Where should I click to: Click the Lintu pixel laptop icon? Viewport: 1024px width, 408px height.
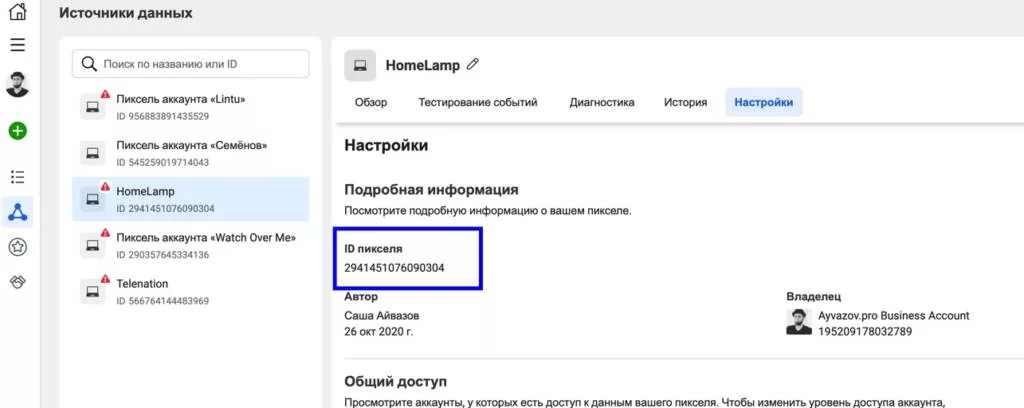[93, 107]
